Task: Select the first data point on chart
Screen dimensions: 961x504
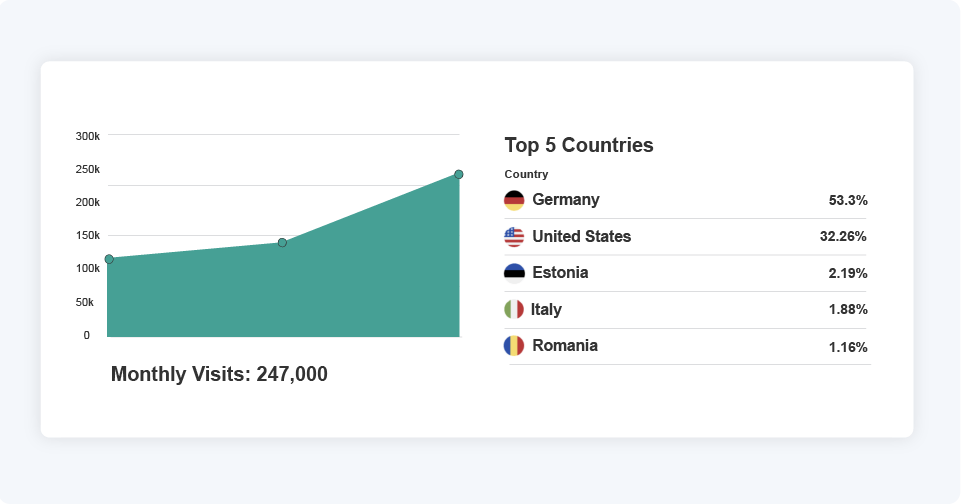Action: [109, 259]
